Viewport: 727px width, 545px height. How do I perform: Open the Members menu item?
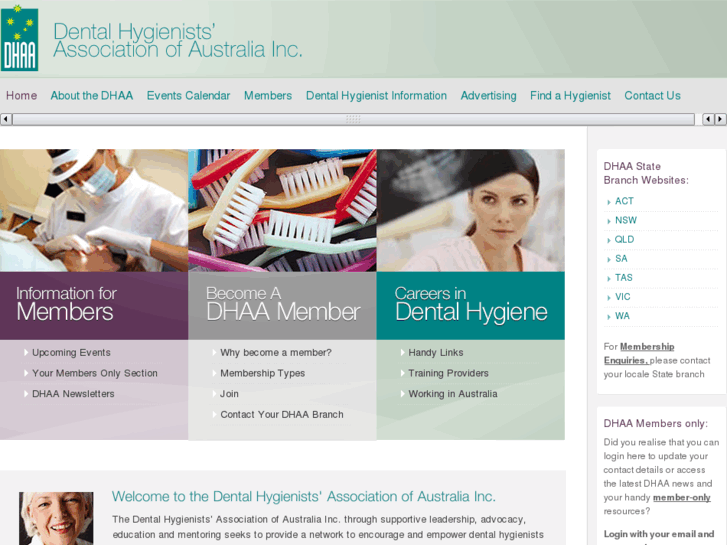point(268,96)
